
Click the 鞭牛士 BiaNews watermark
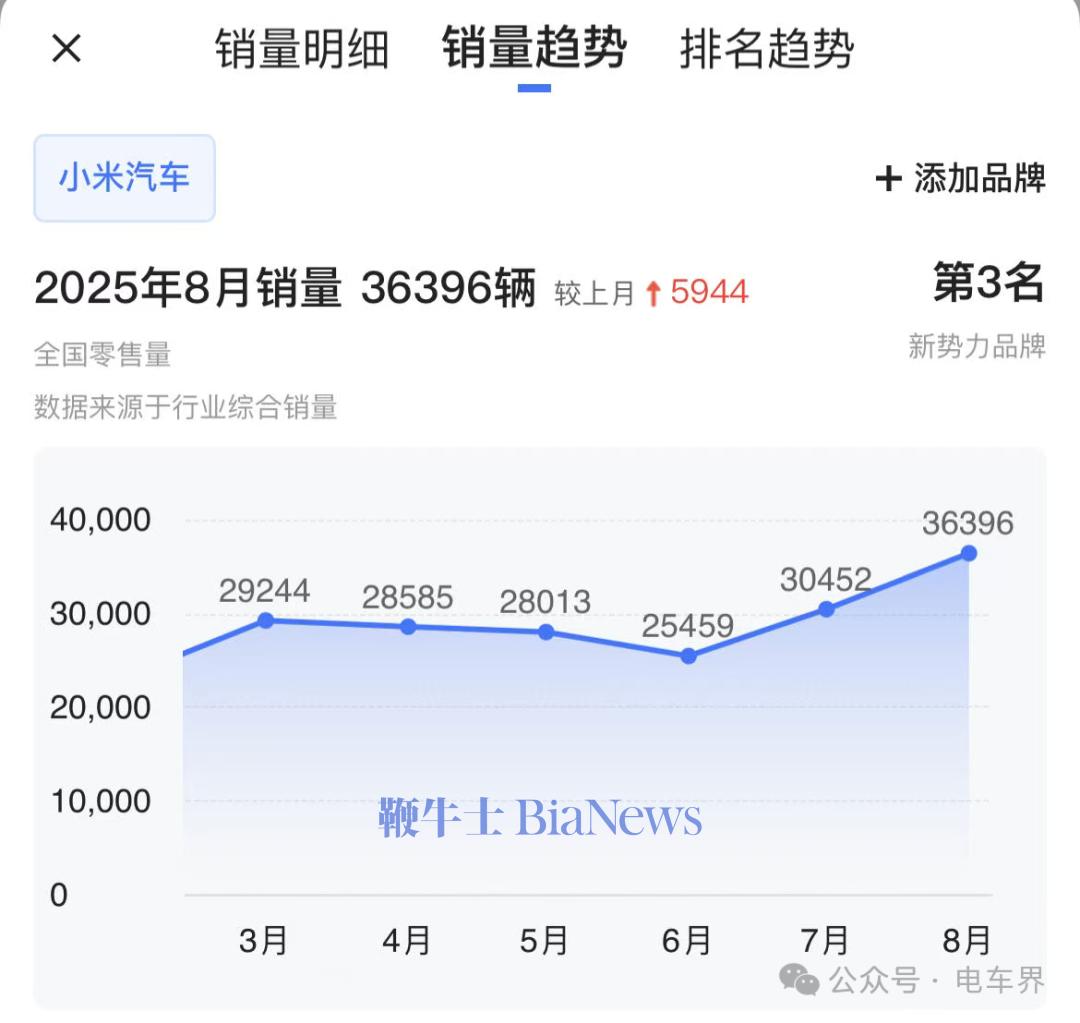(540, 818)
